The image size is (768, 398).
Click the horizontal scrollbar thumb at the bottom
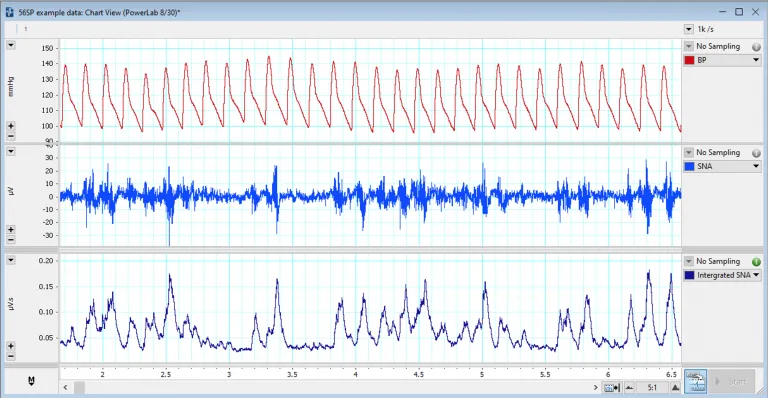click(79, 387)
